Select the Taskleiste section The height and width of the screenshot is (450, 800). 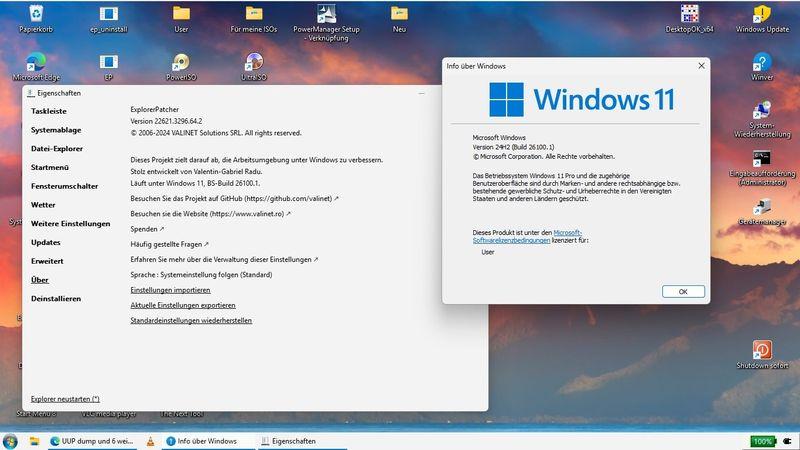[x=48, y=111]
